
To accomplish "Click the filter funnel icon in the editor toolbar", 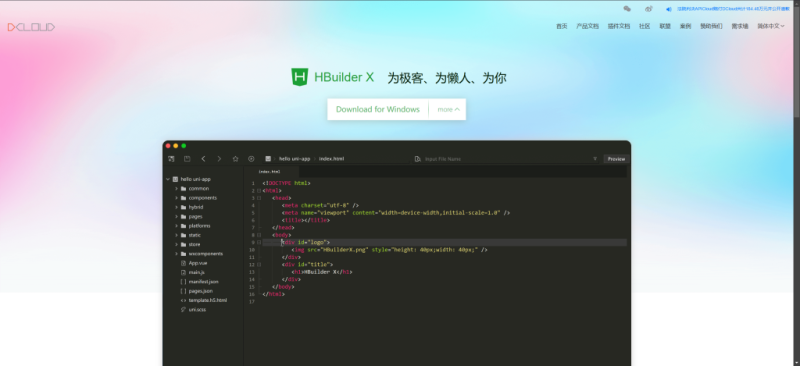I will click(x=595, y=159).
